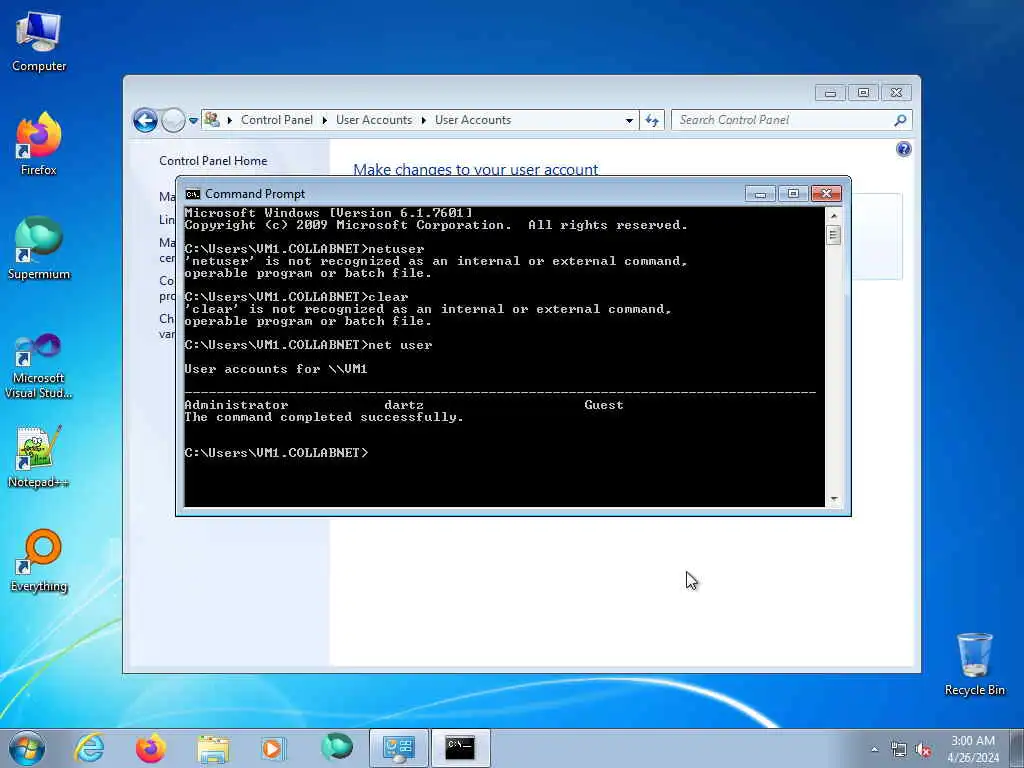Click the 'net user' command text
The width and height of the screenshot is (1024, 768).
(400, 345)
